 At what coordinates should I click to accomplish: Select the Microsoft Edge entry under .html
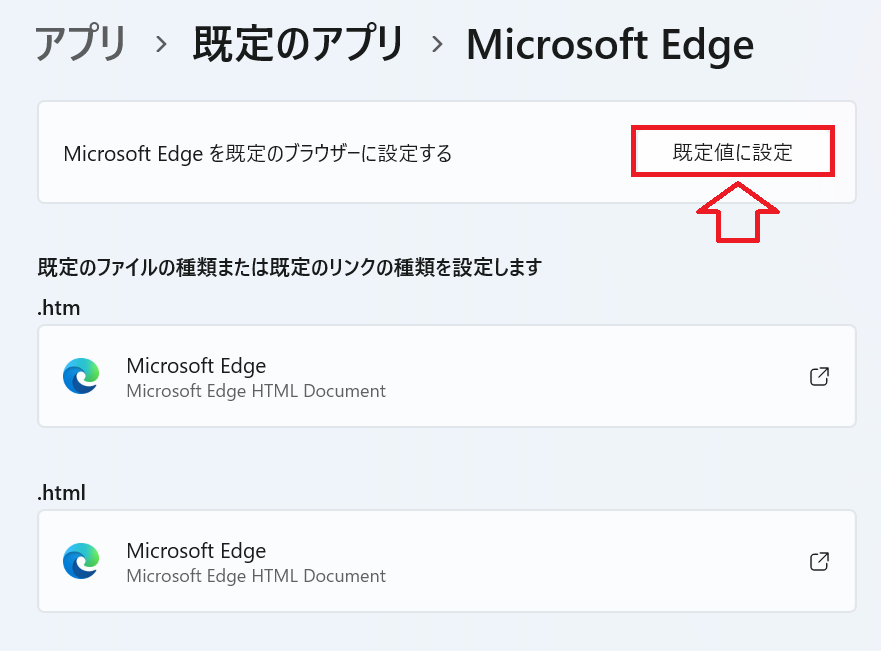coord(196,551)
